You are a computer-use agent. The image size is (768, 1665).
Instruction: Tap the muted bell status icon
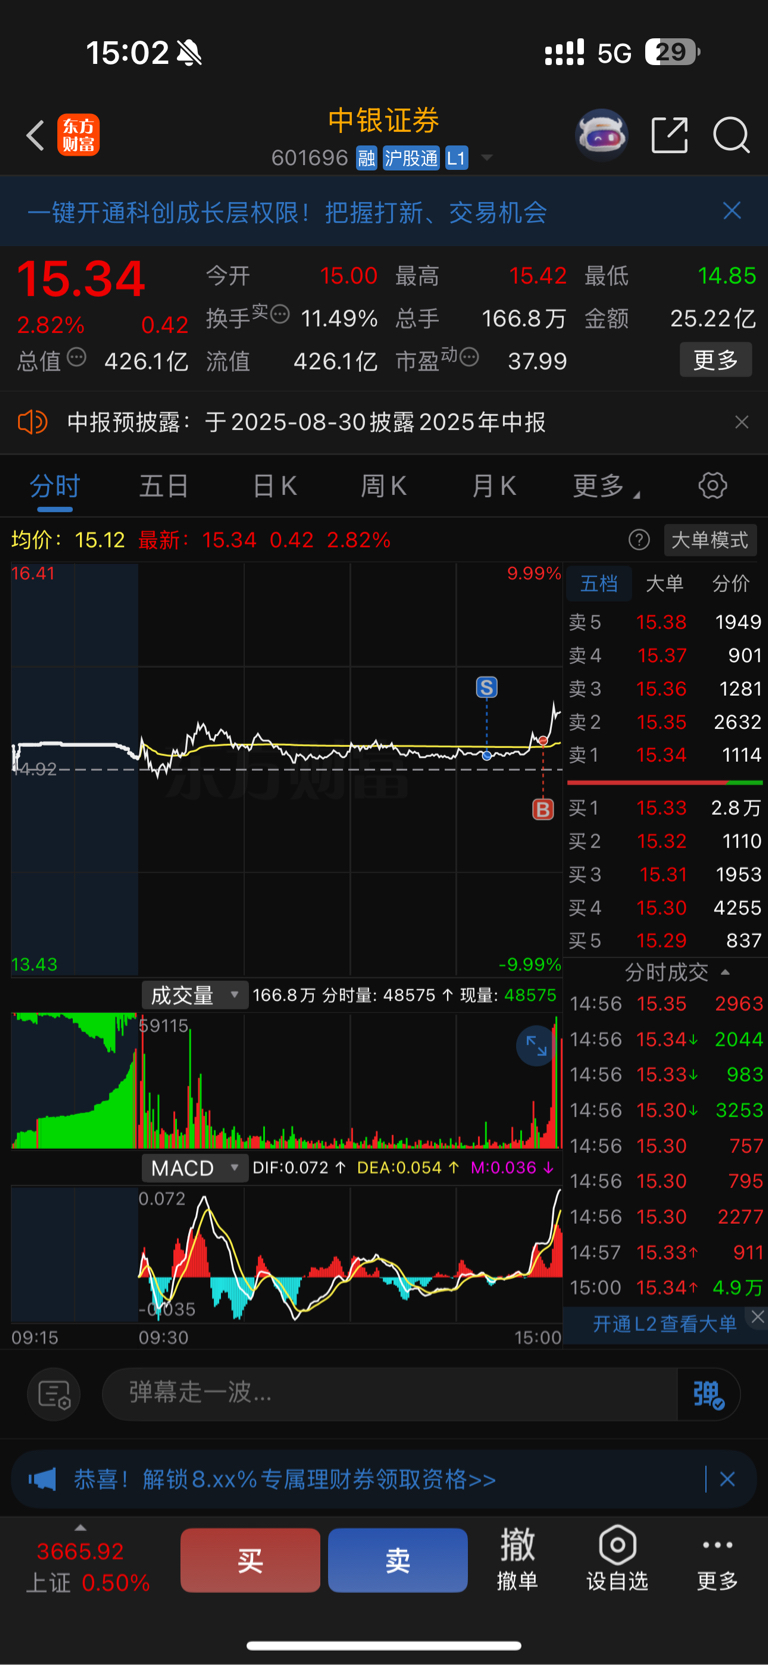coord(189,53)
